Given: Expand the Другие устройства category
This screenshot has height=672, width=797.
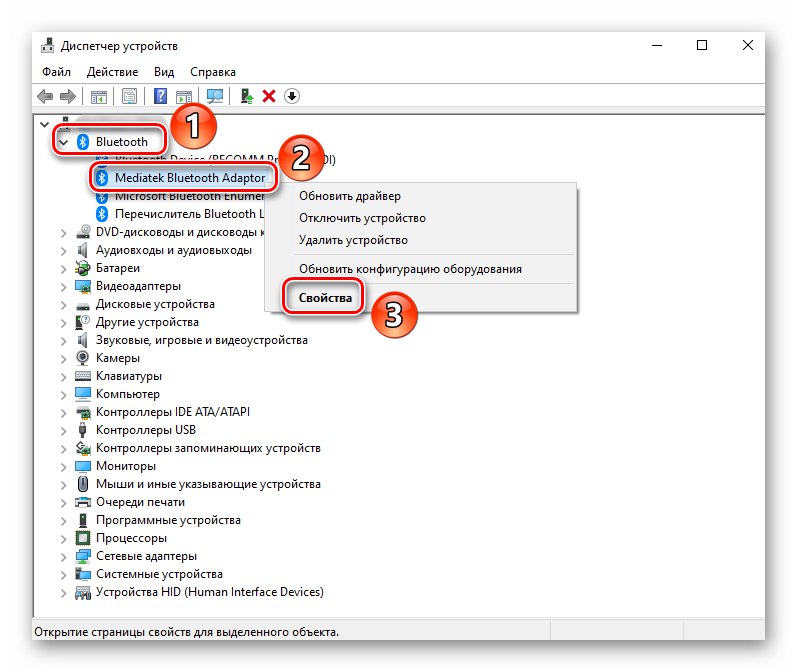Looking at the screenshot, I should point(64,323).
